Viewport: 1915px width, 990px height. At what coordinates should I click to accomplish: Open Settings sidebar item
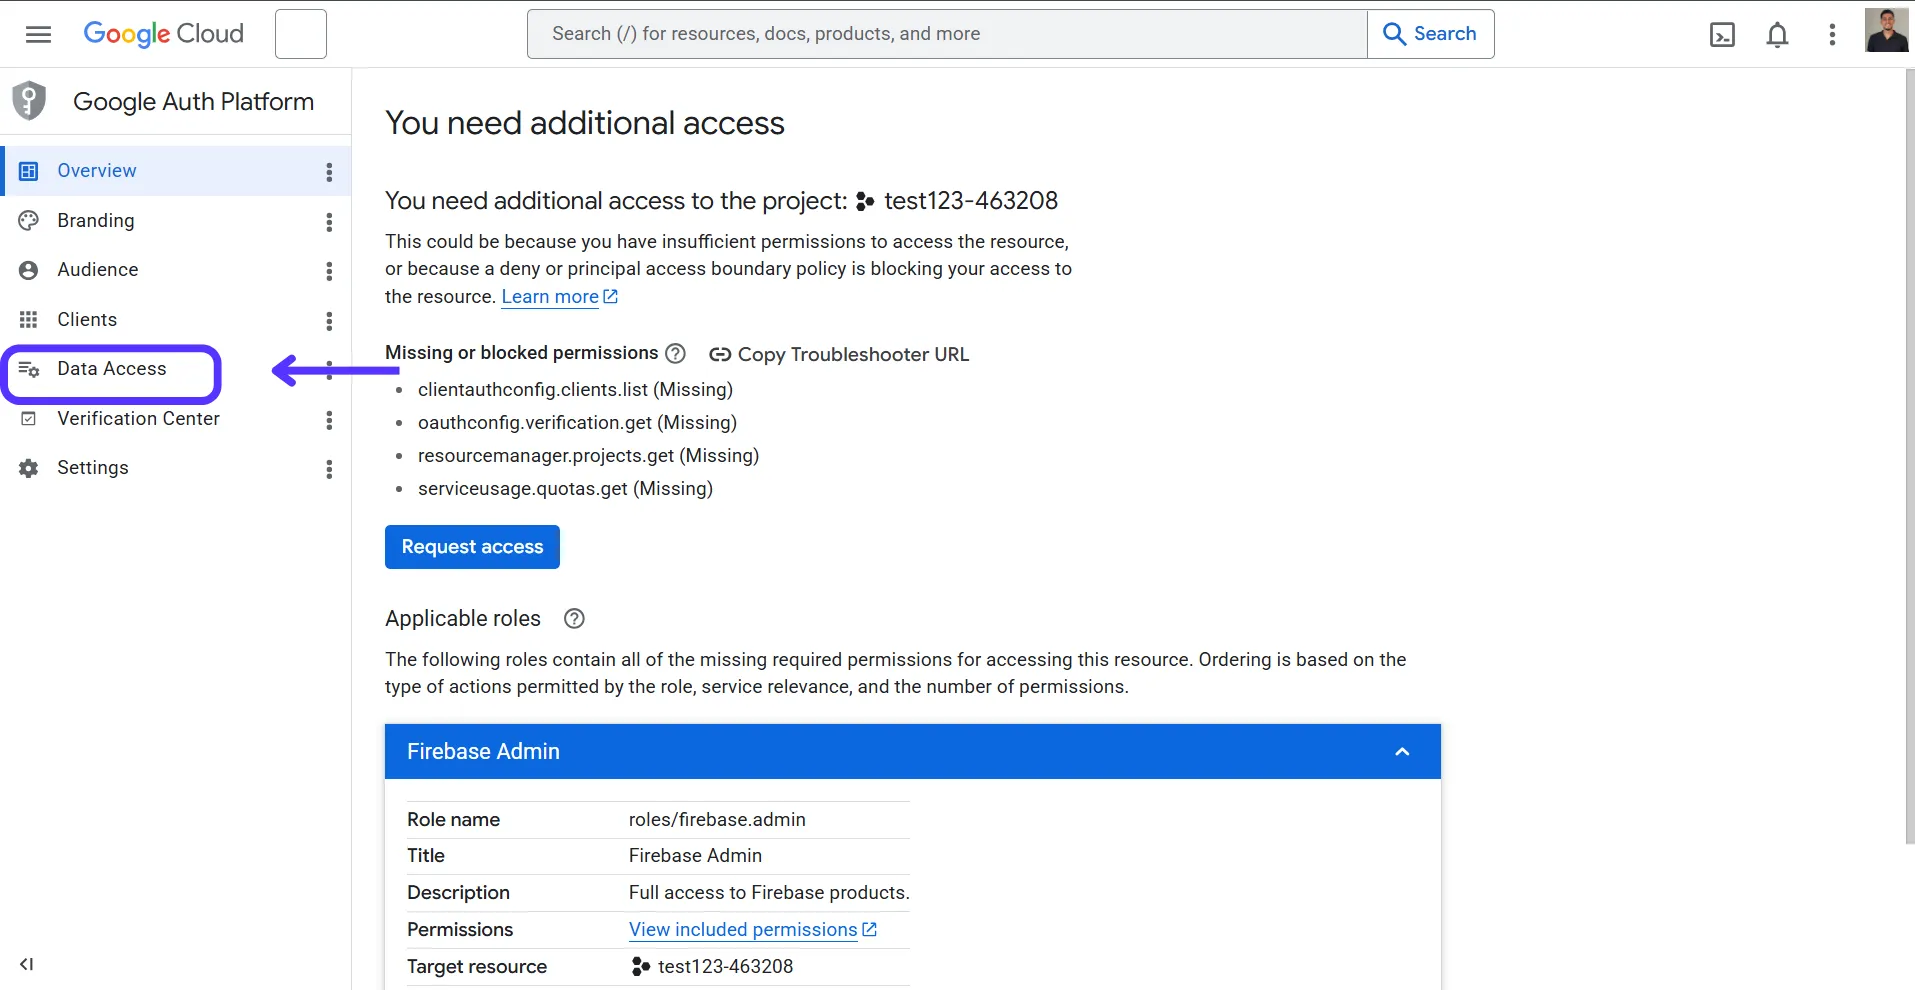[x=93, y=468]
